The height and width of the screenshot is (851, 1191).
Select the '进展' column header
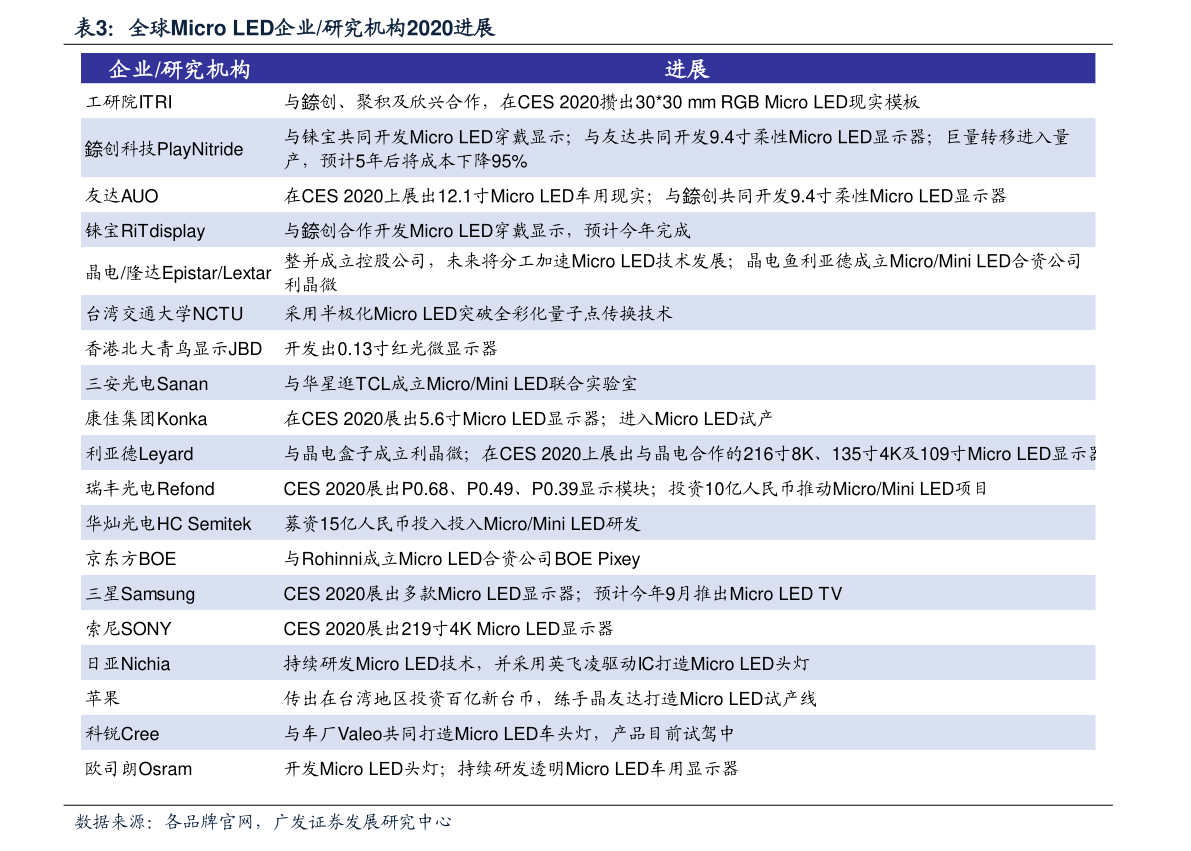pyautogui.click(x=686, y=69)
